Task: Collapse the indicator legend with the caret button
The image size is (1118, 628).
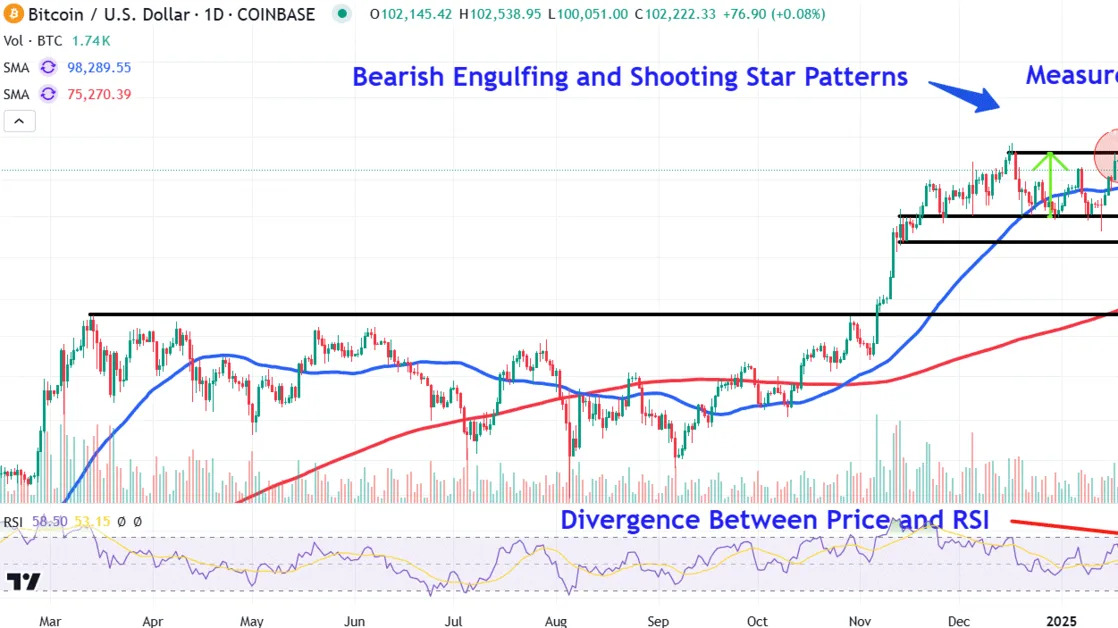Action: [19, 121]
